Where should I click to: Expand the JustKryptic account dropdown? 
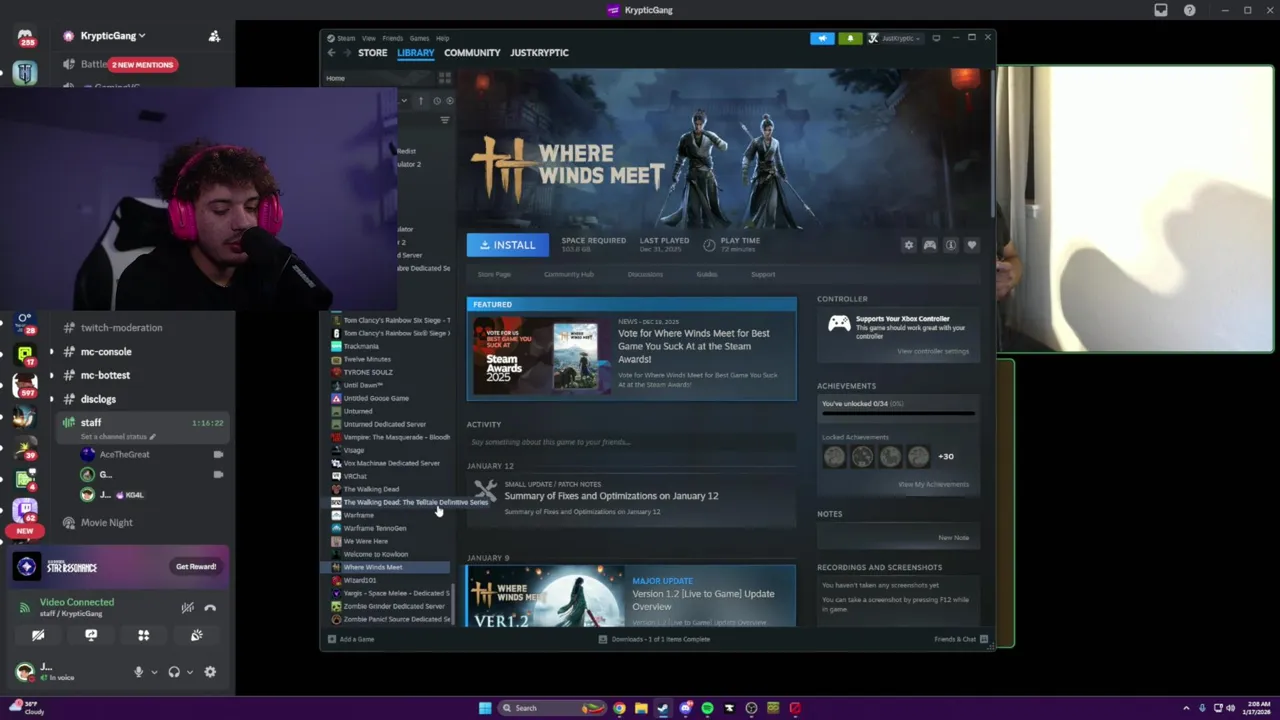pyautogui.click(x=895, y=38)
